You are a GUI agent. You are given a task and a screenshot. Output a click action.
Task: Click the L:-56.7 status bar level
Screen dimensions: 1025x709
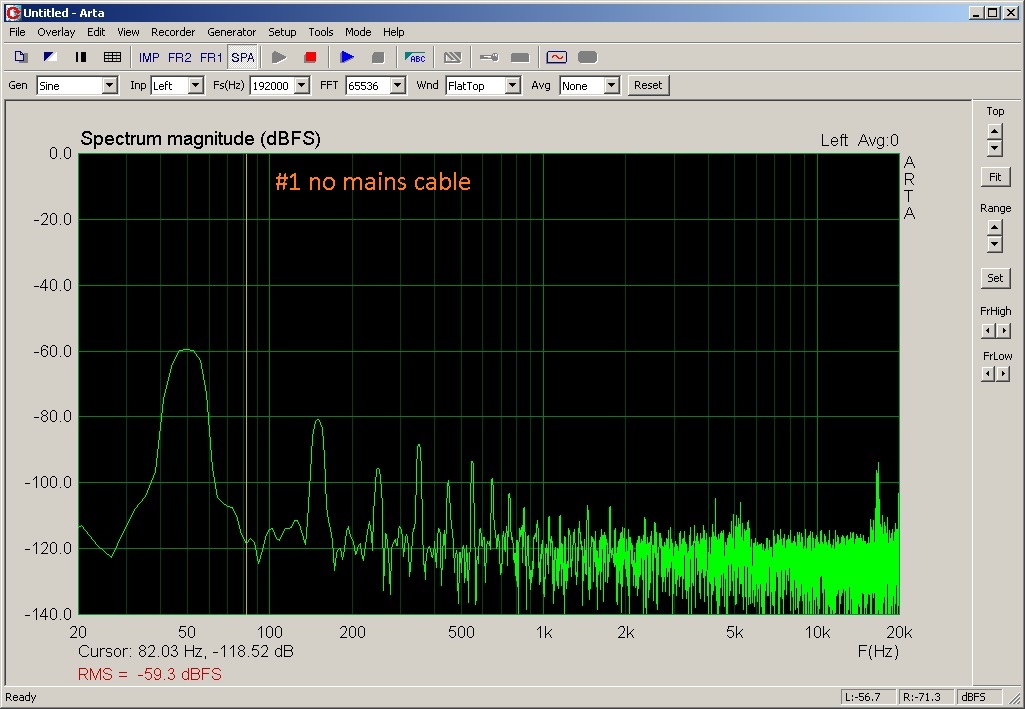[867, 697]
